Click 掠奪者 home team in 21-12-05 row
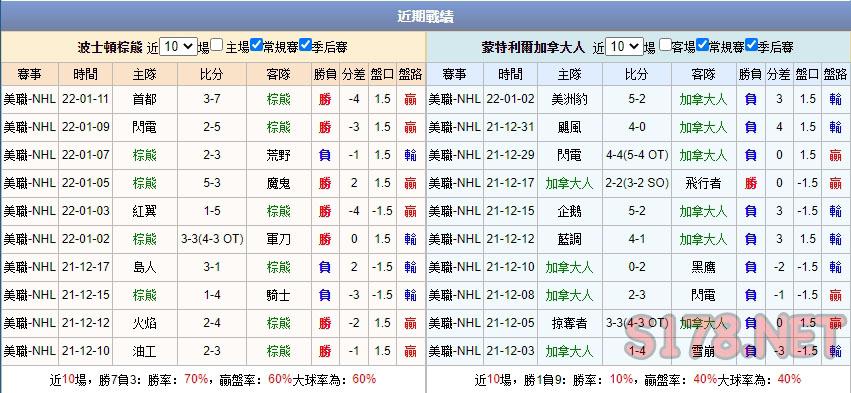 click(569, 323)
